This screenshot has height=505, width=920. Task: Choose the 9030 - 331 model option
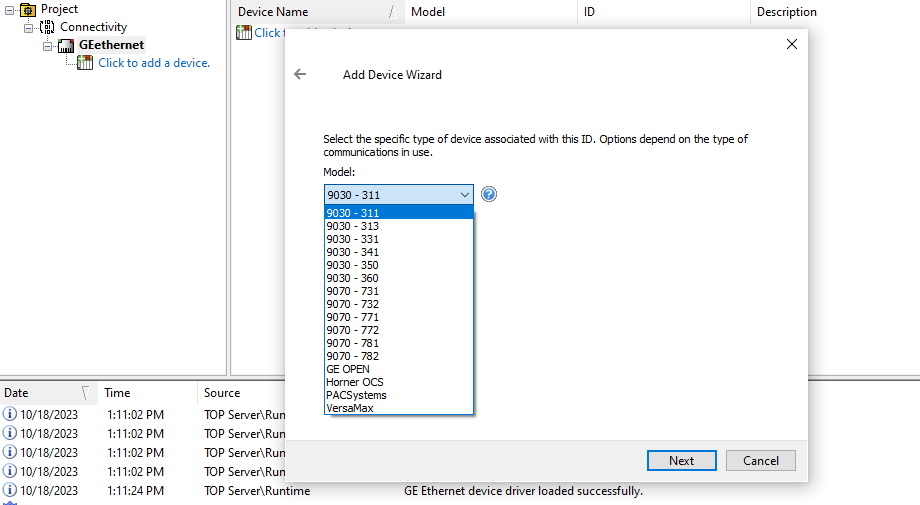point(399,239)
